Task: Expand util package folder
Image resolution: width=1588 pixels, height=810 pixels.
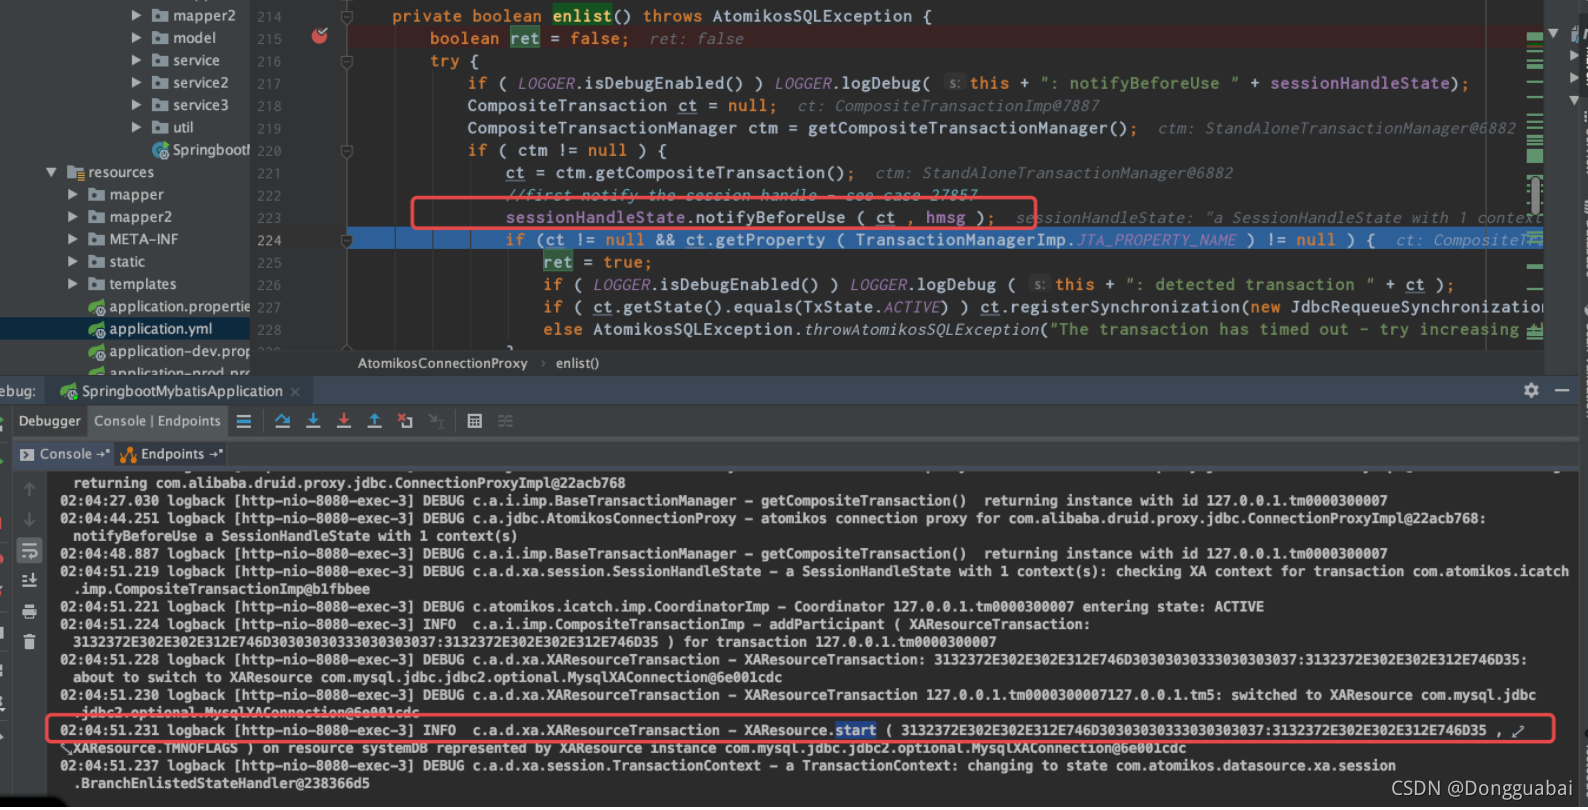Action: coord(137,127)
